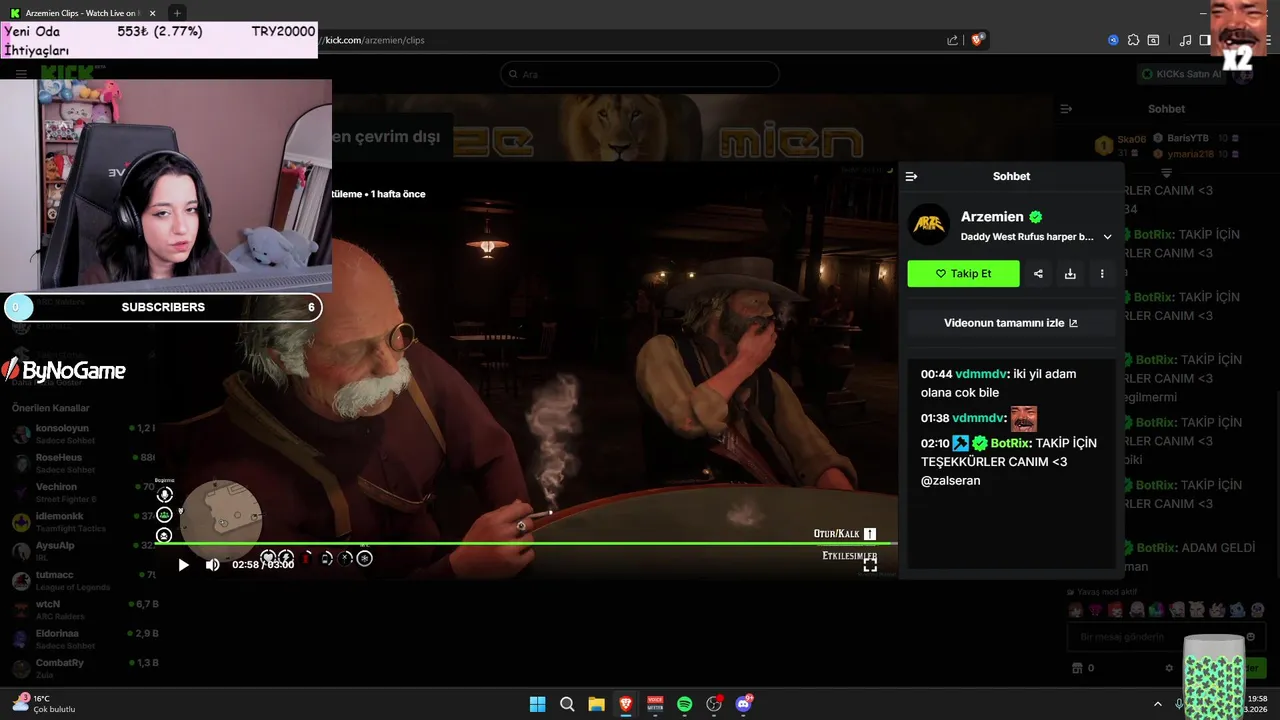The image size is (1280, 720).
Task: Click the Takip Et follow button
Action: [x=963, y=274]
